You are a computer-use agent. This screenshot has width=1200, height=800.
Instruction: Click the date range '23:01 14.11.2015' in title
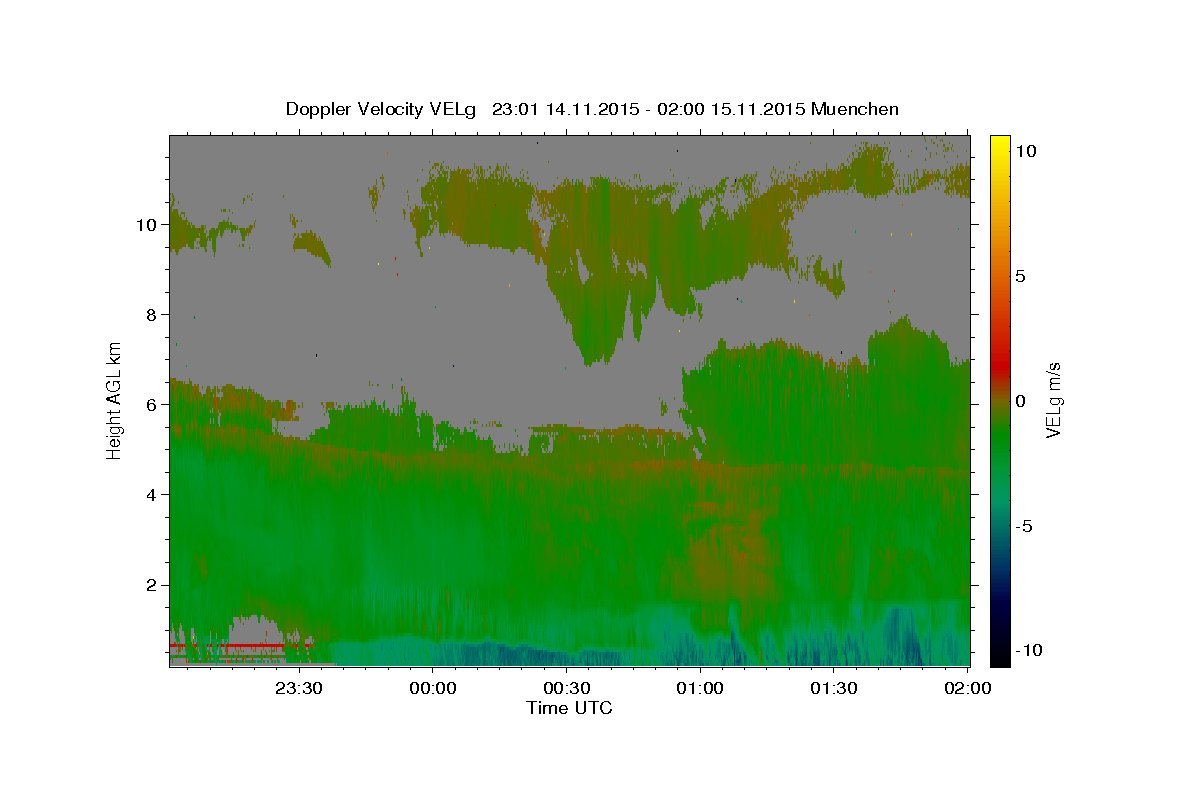[x=564, y=109]
